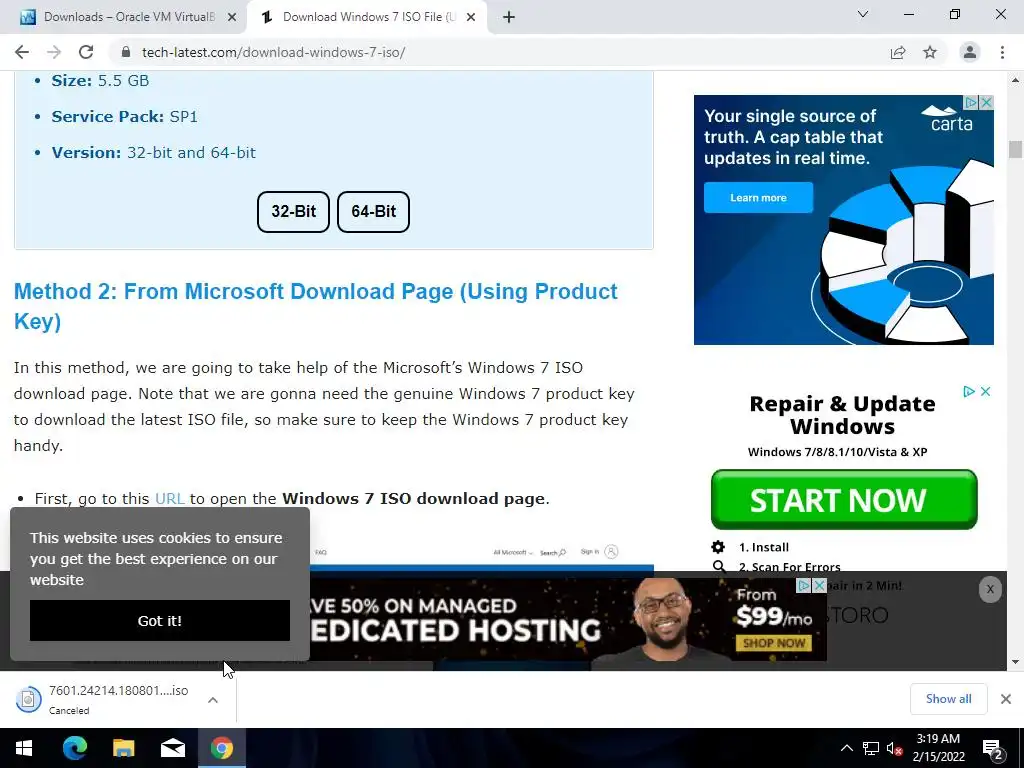Click the Version: 32-bit and 64-bit text
This screenshot has height=768, width=1024.
153,152
